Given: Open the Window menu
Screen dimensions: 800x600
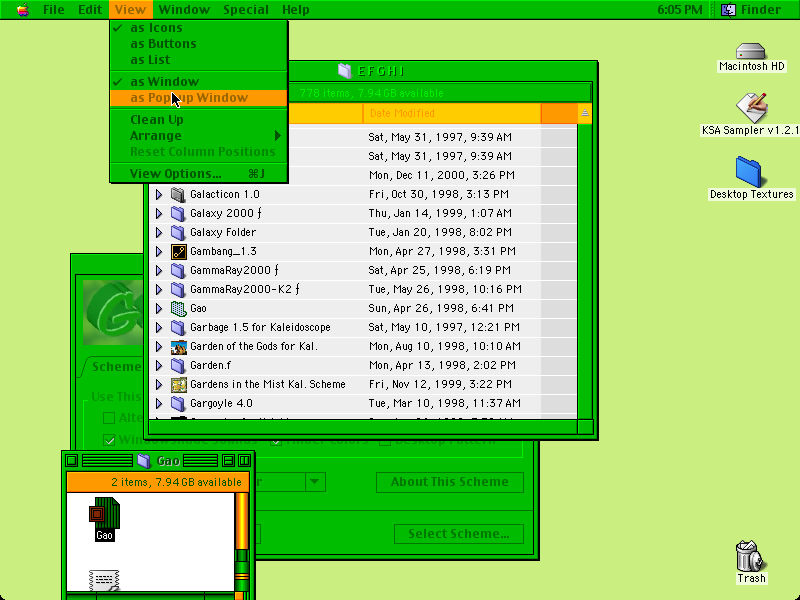Looking at the screenshot, I should tap(184, 10).
